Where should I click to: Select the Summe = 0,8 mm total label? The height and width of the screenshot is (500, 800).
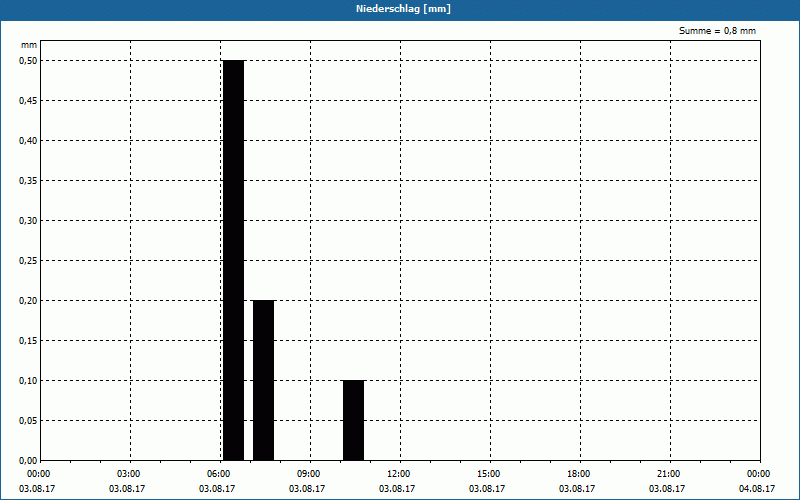(x=717, y=31)
